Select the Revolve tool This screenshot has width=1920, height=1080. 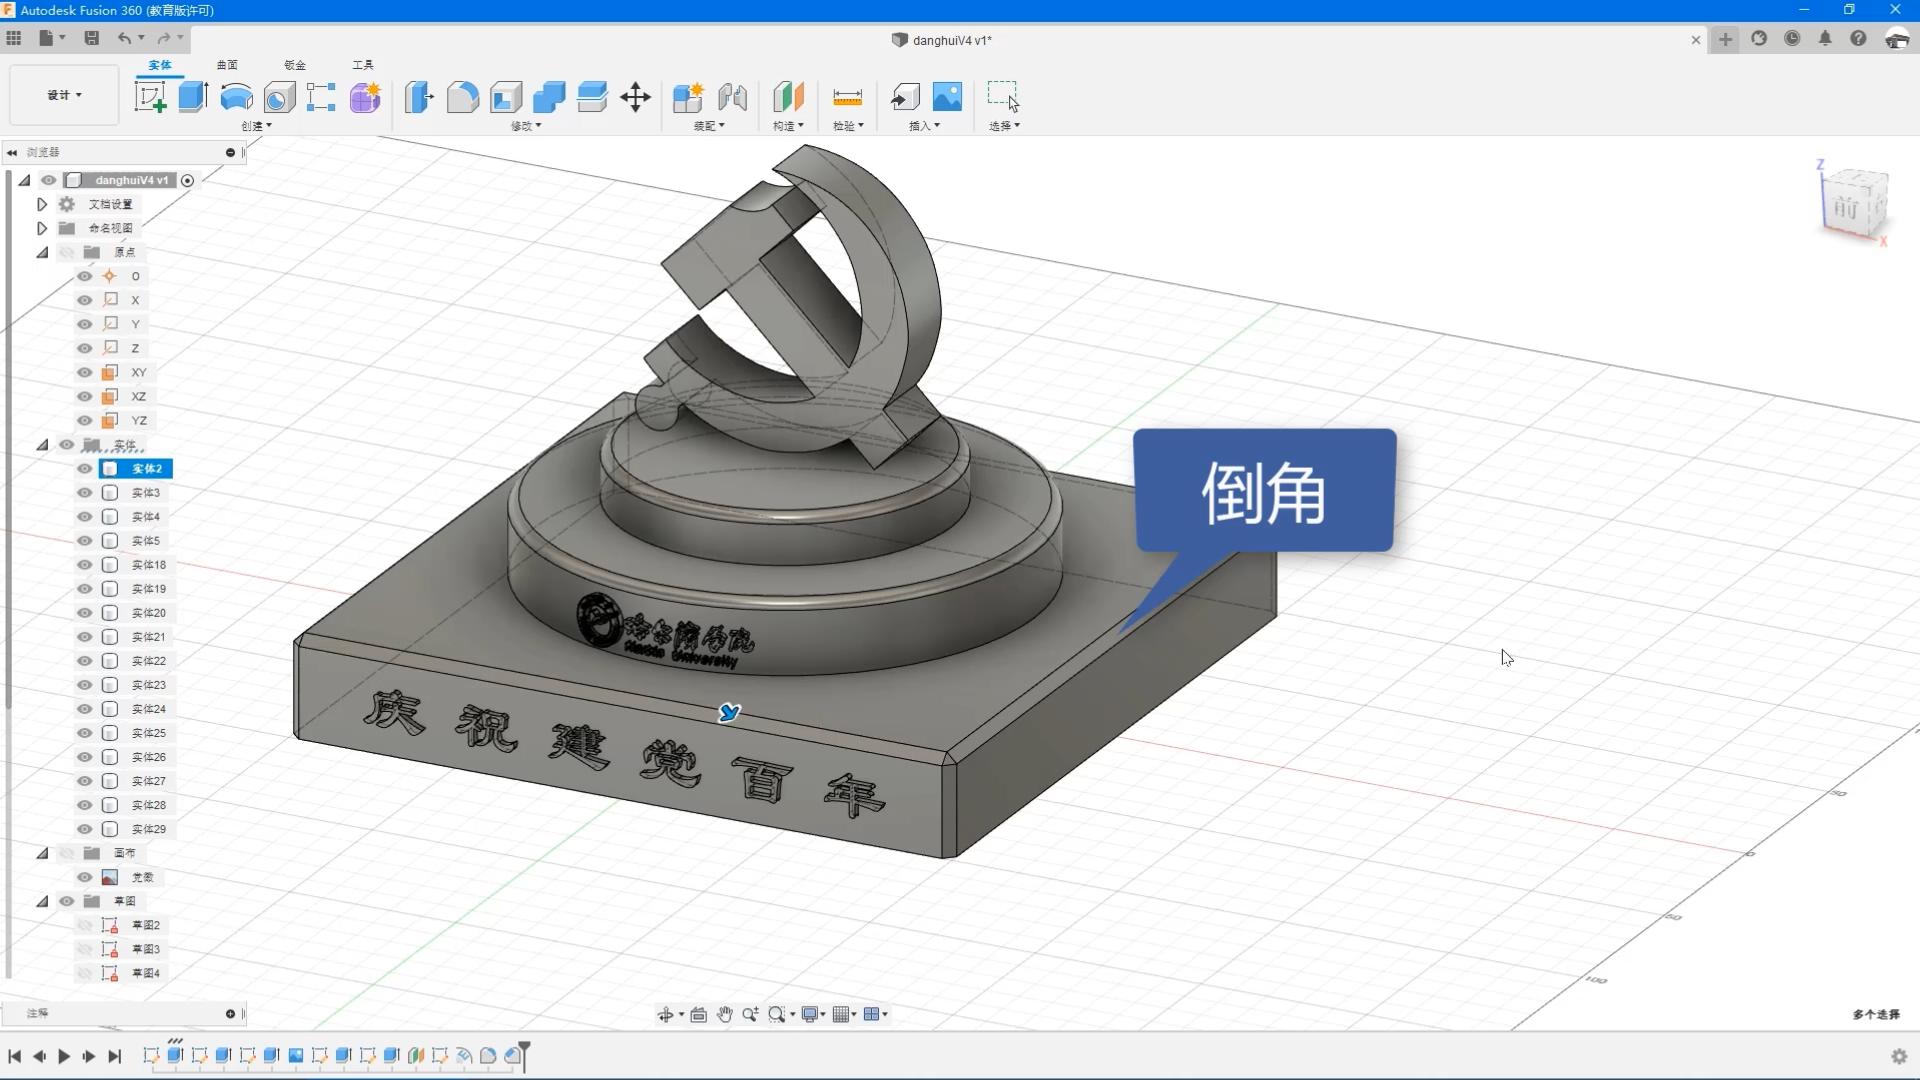236,97
